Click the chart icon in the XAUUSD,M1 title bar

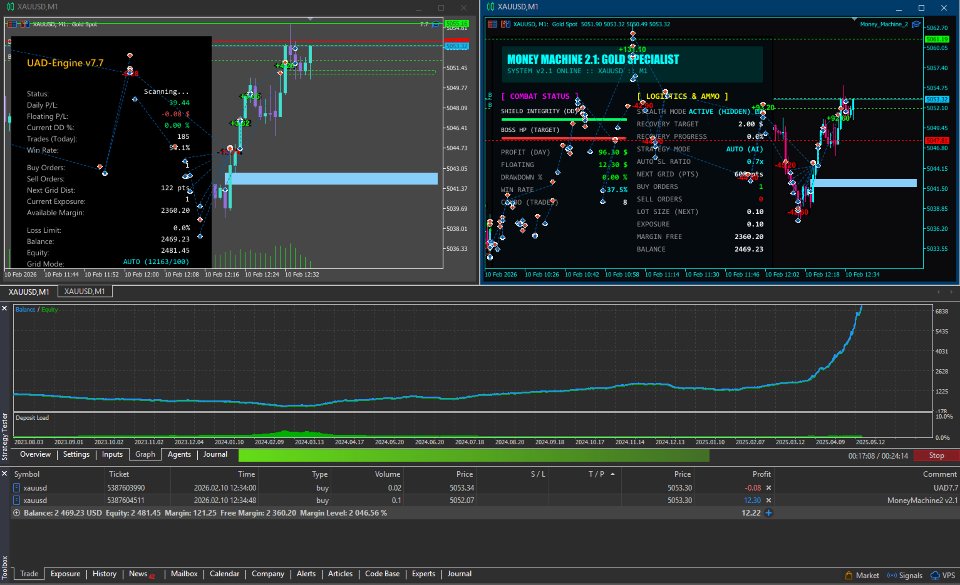tap(490, 6)
